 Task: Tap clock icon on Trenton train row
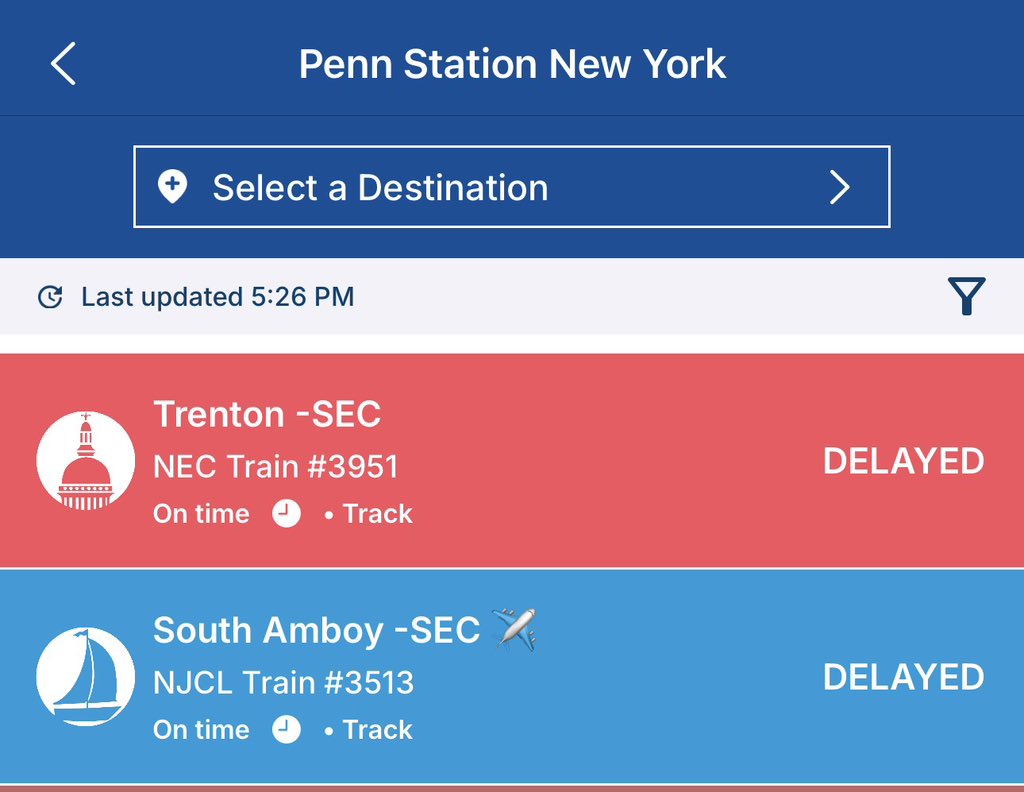[x=286, y=514]
